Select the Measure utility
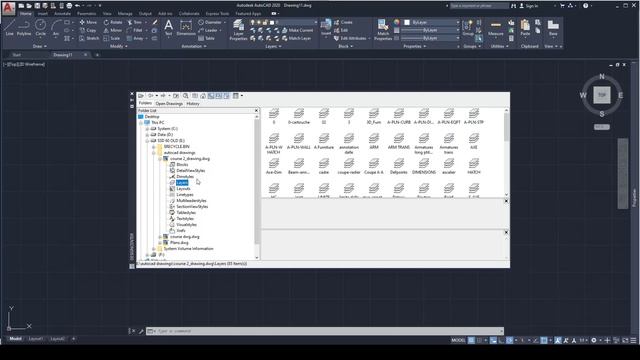The width and height of the screenshot is (640, 360). coord(496,28)
